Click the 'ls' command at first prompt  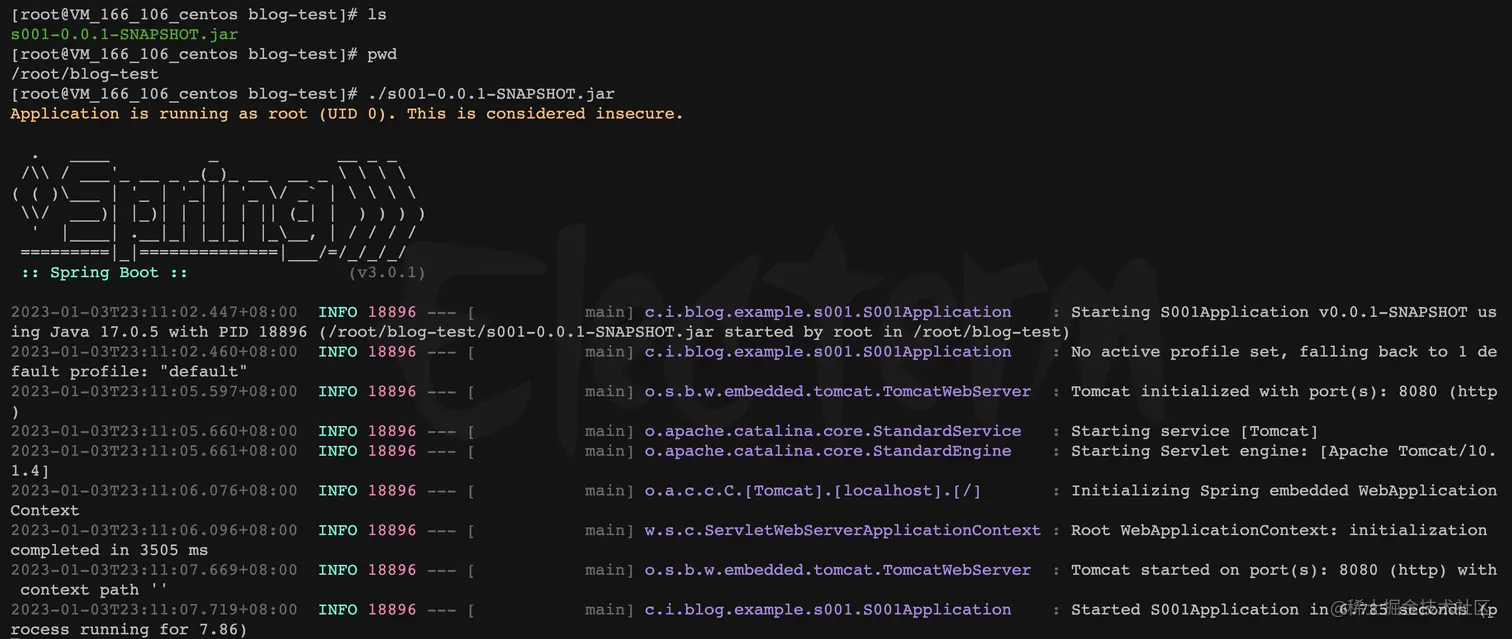pos(377,15)
